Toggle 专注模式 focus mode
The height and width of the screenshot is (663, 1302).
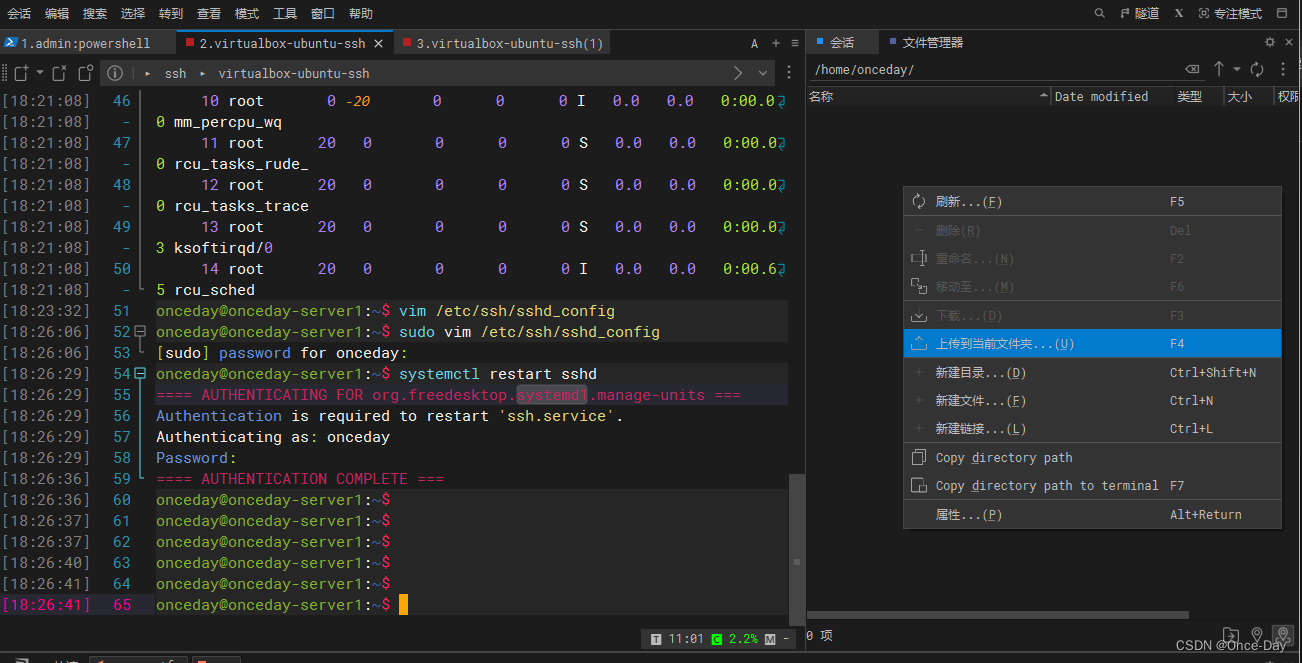point(1230,14)
